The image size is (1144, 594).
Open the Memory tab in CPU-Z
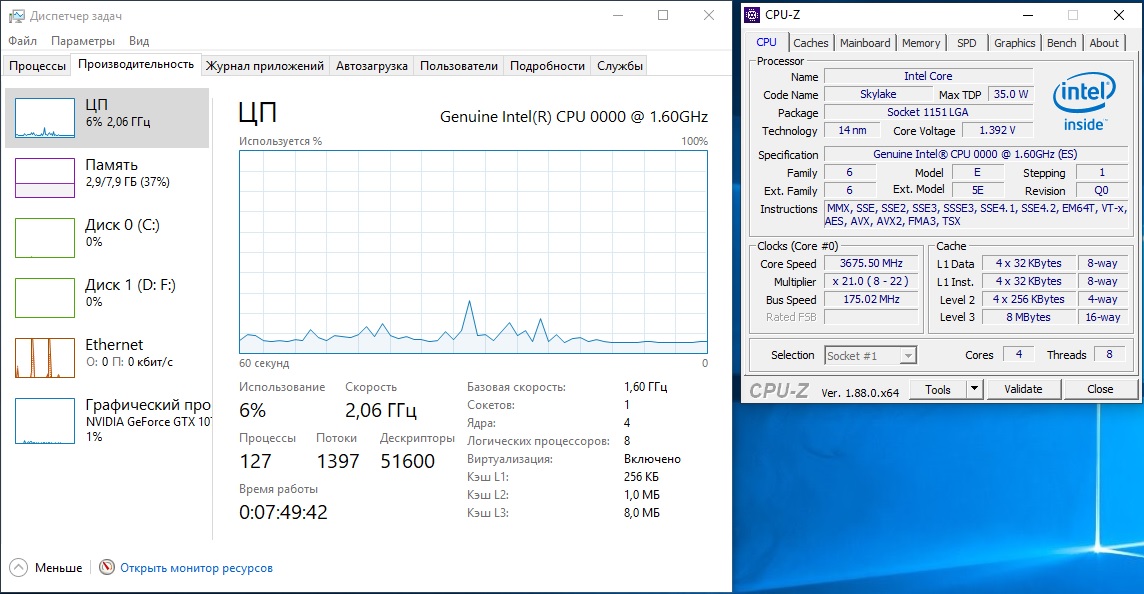tap(921, 43)
